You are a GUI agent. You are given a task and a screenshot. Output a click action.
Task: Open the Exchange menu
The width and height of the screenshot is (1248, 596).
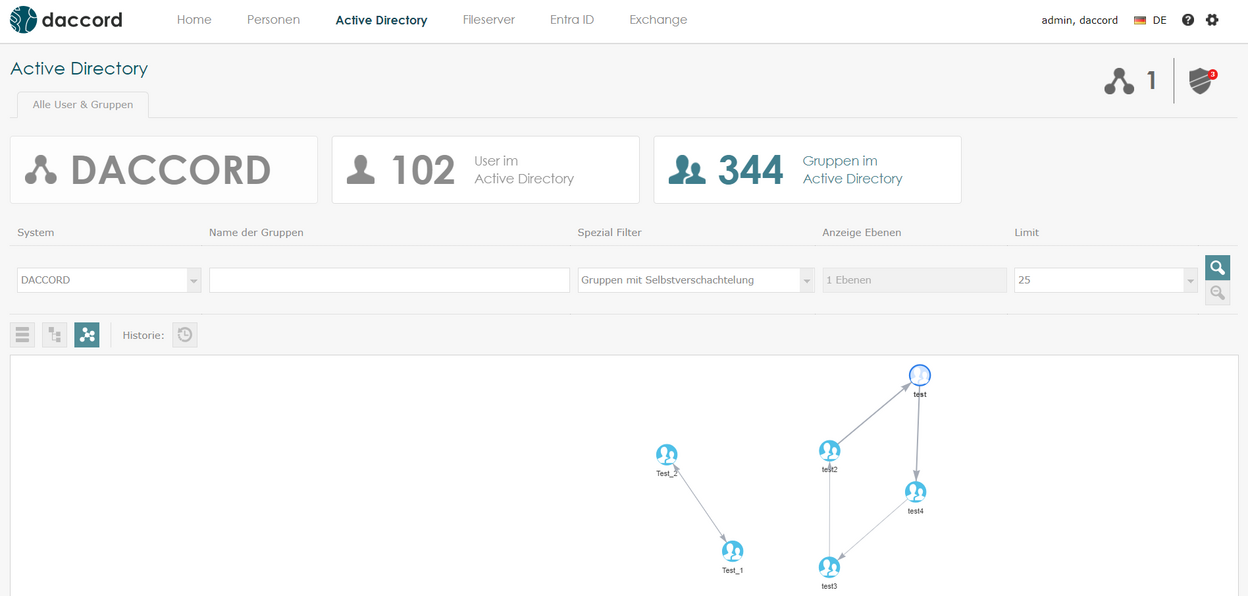[x=658, y=20]
